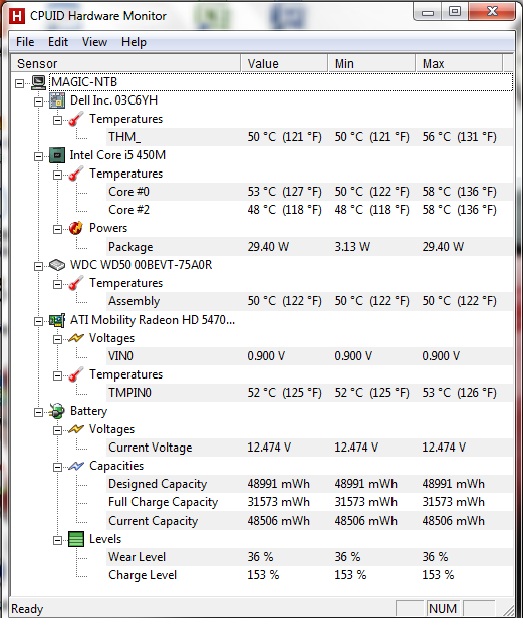The height and width of the screenshot is (628, 523).
Task: Click the green Levels icon
Action: pos(76,539)
